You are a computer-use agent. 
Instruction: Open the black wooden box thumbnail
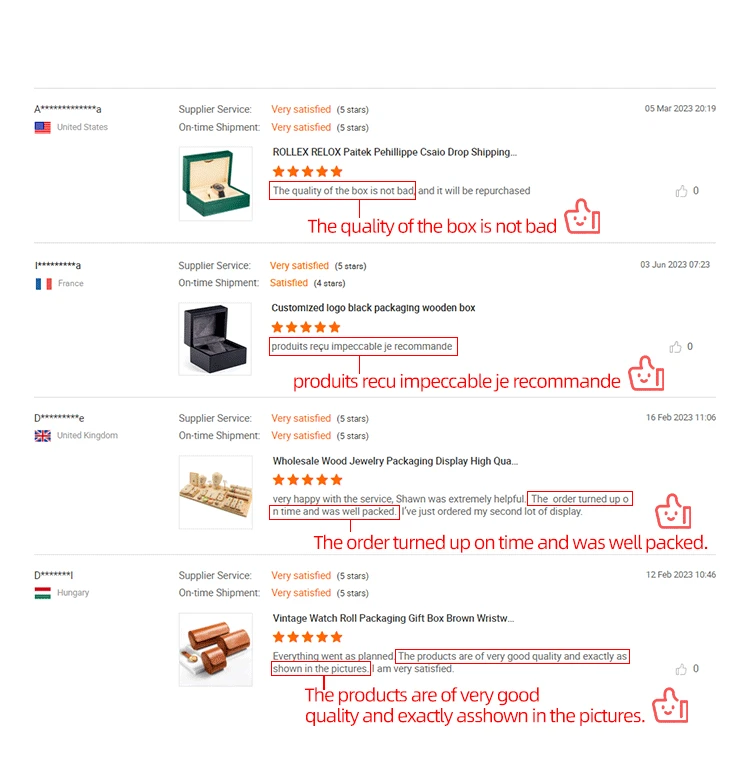[215, 339]
